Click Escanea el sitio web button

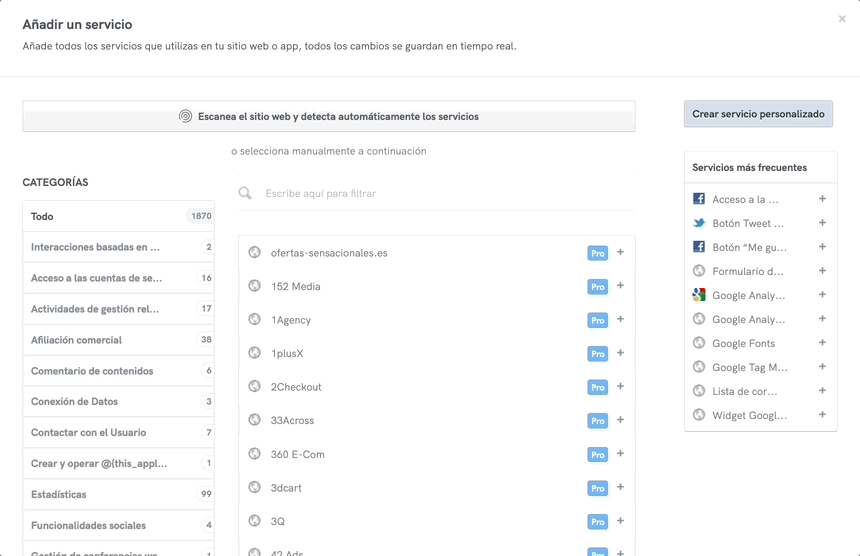[x=329, y=116]
